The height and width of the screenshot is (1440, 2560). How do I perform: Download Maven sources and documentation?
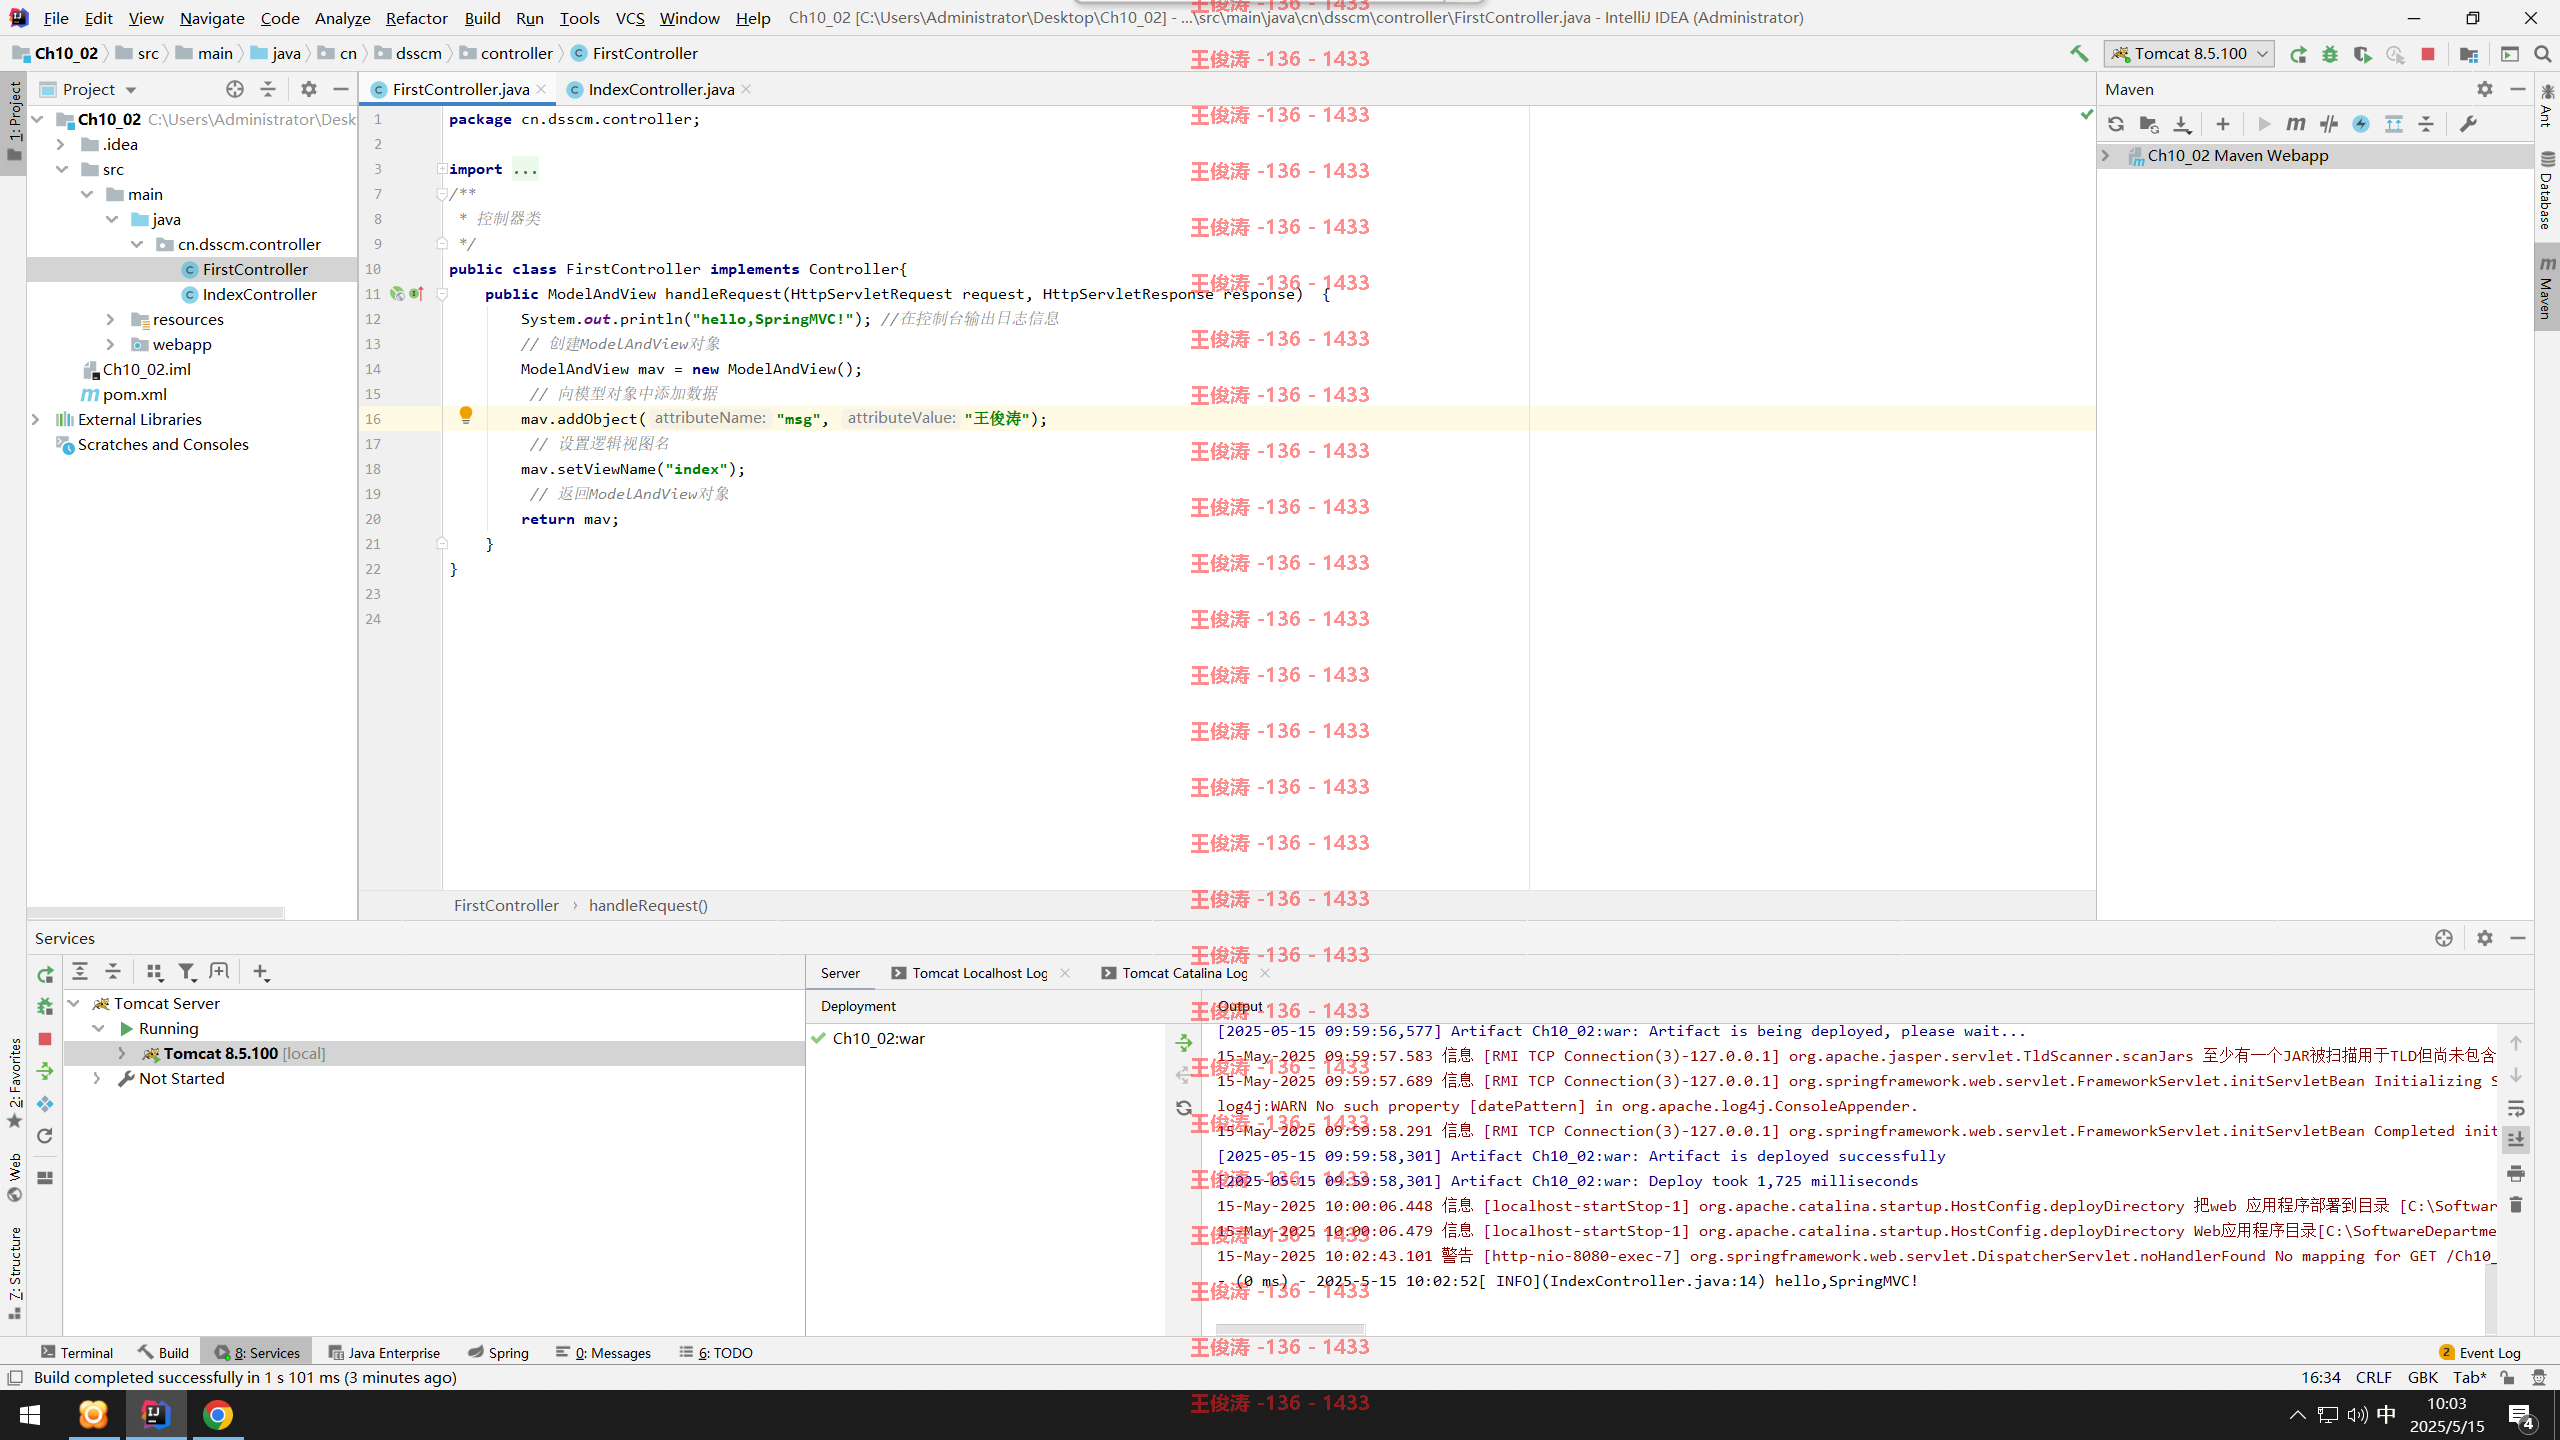pos(2182,124)
